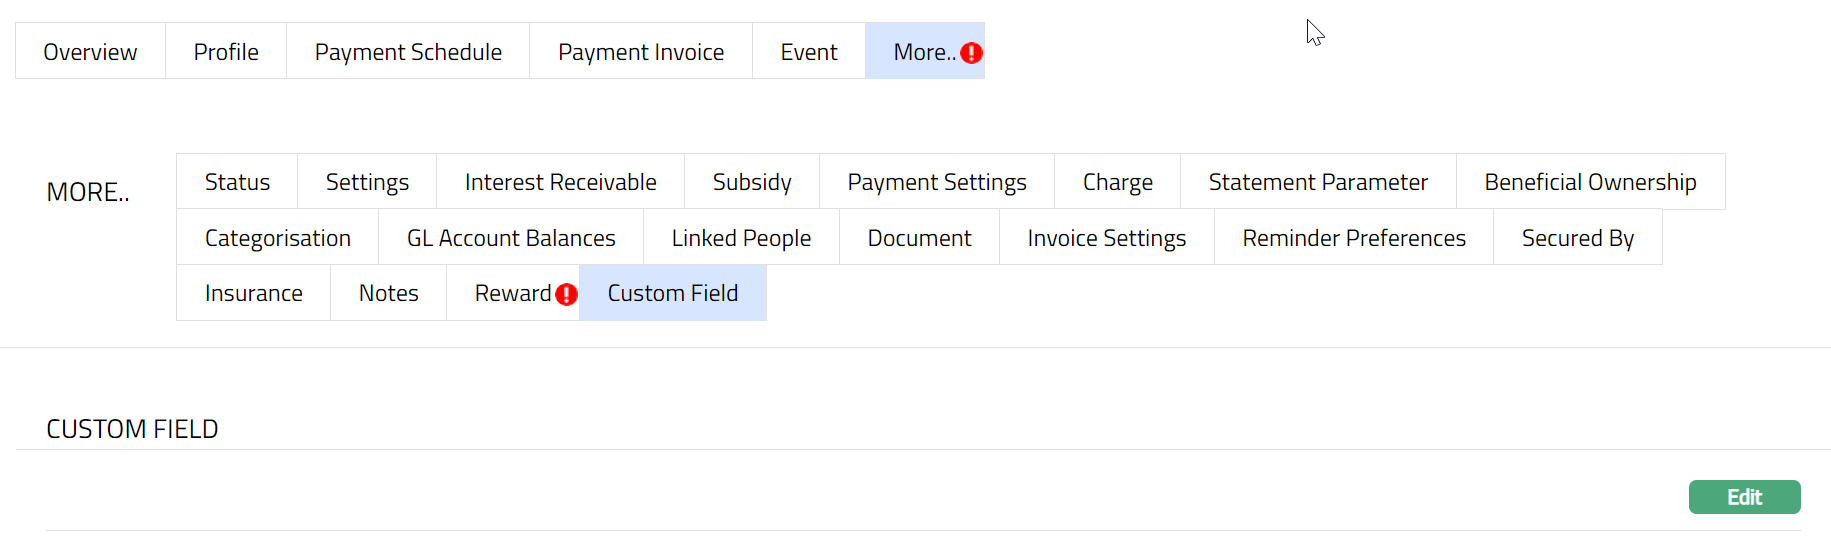Open the Overview tab
Screen dimensions: 1831x552
[x=90, y=52]
